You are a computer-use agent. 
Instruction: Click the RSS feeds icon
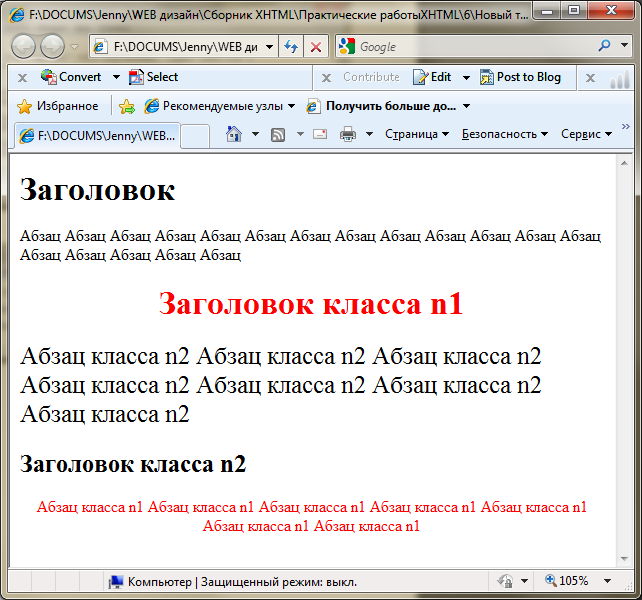[279, 134]
